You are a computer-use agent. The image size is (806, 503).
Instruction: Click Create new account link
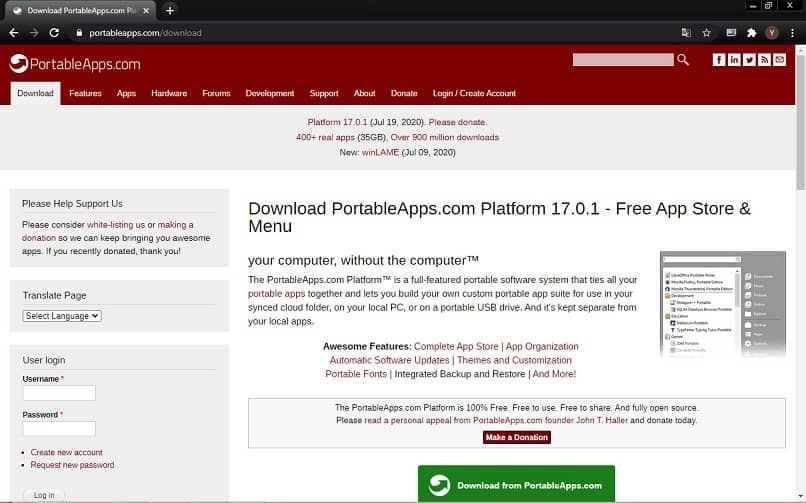66,453
